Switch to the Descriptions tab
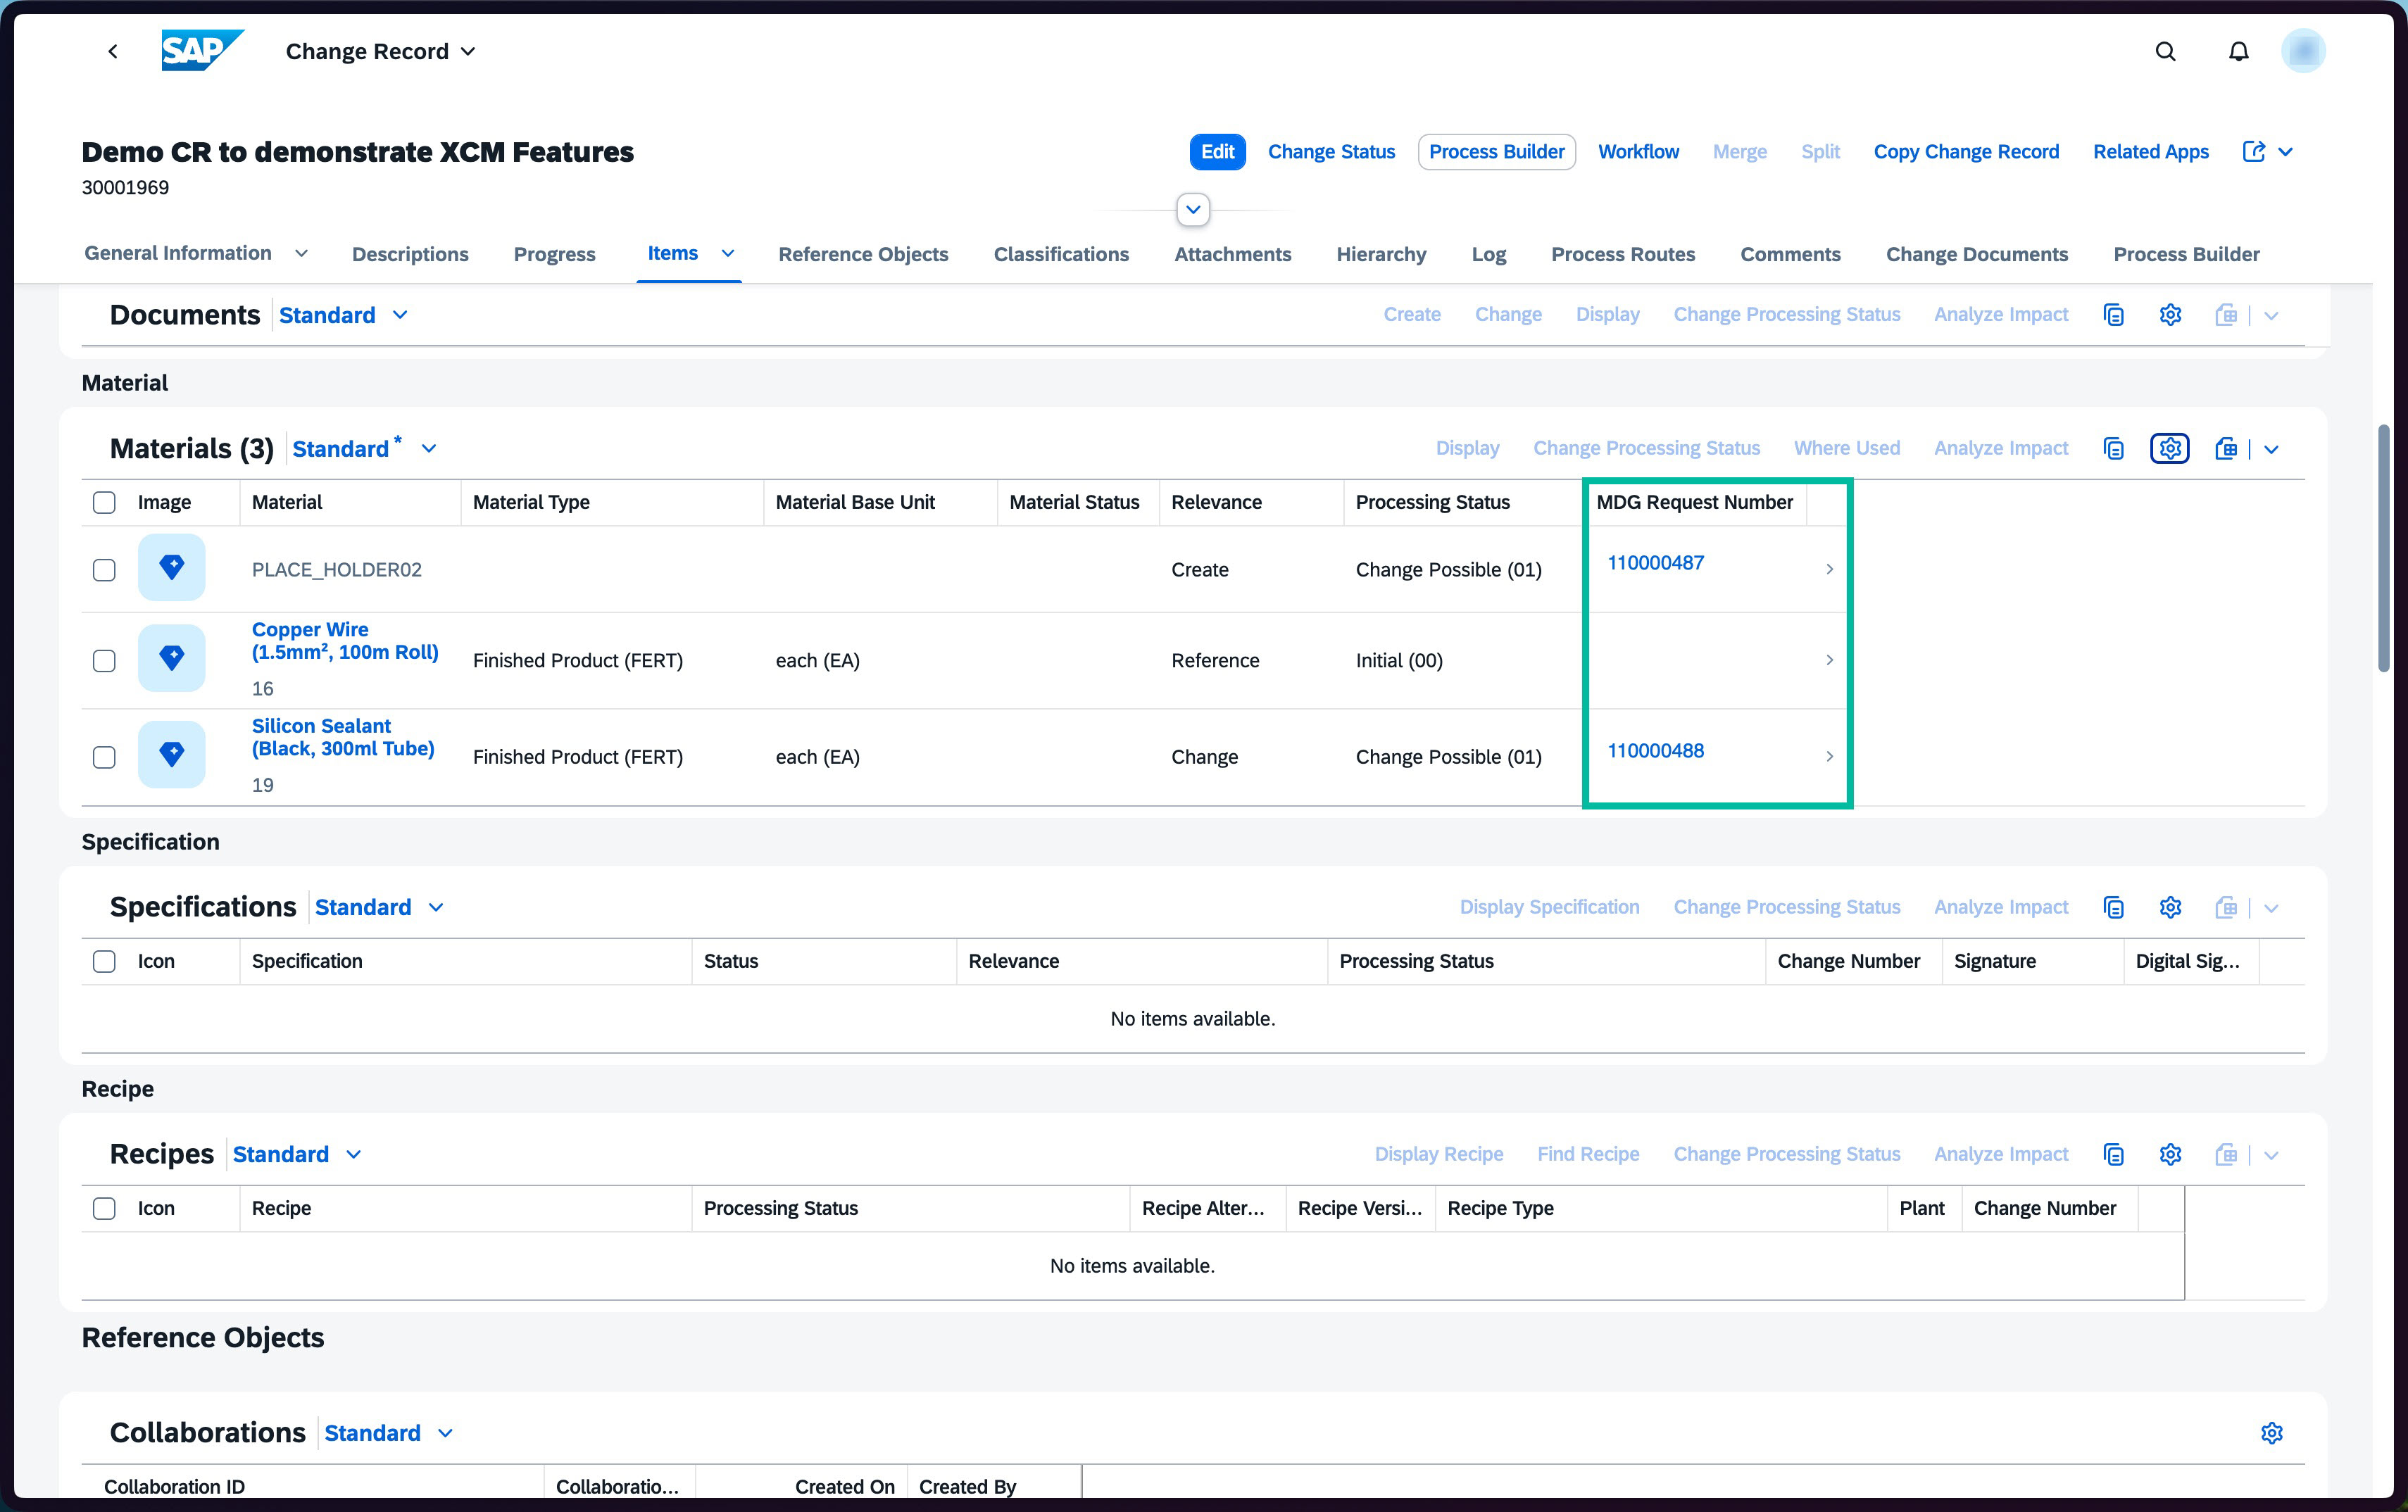 [410, 254]
